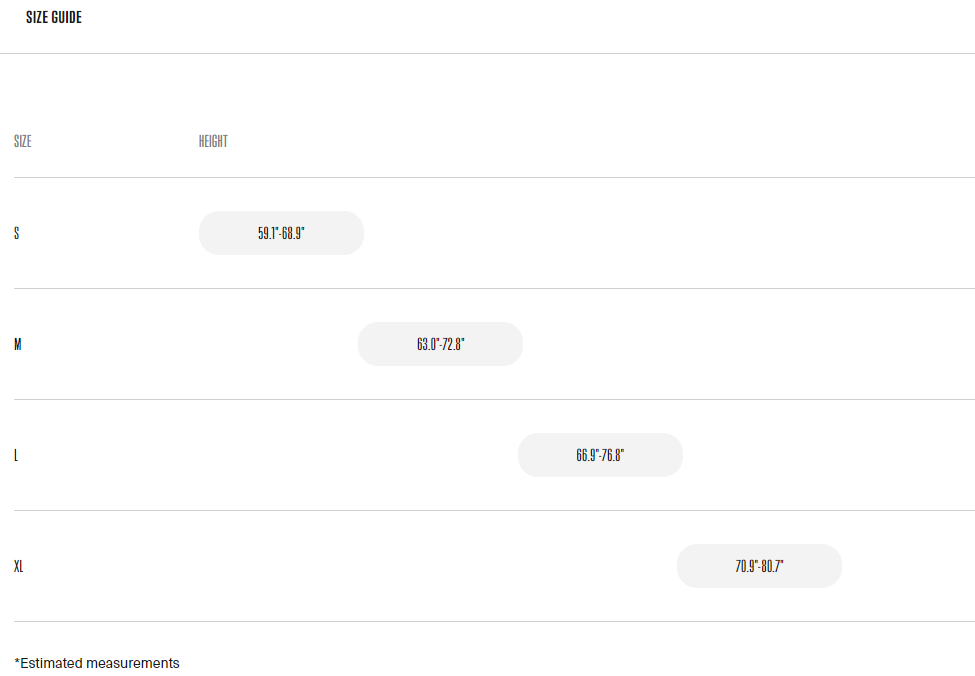Click the divider line under SIZE GUIDE heading
Image resolution: width=975 pixels, height=676 pixels.
[x=487, y=53]
